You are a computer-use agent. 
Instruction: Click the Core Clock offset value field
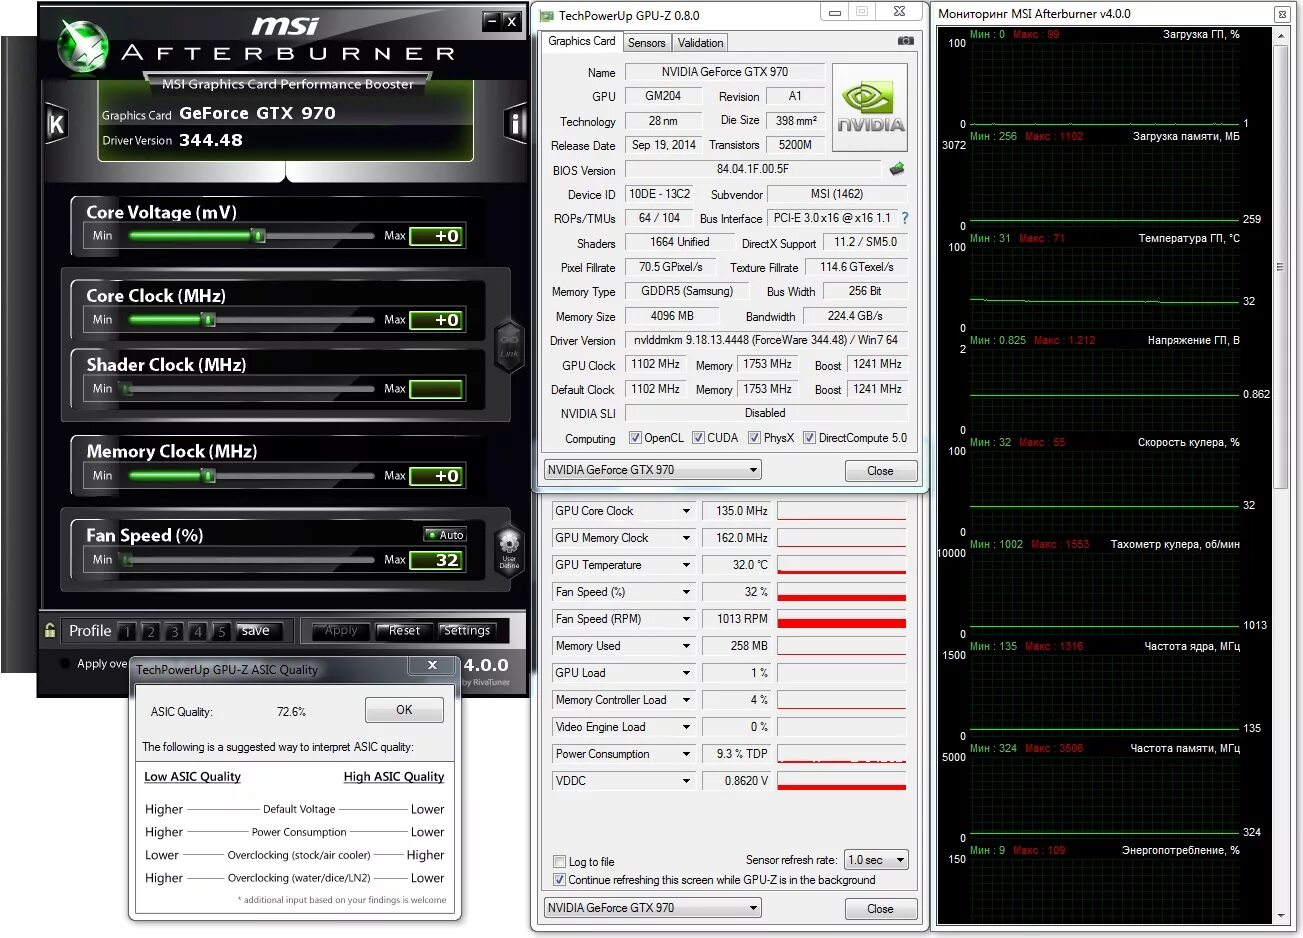[x=436, y=320]
